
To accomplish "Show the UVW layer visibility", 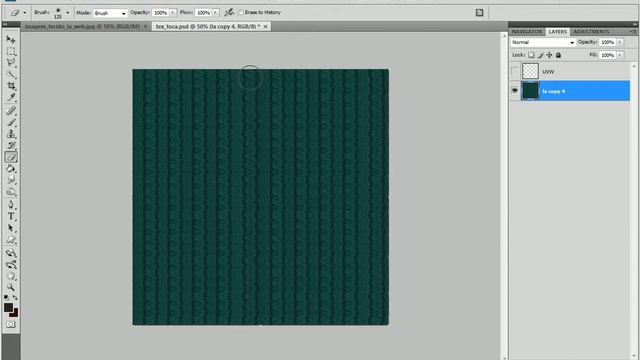I will (x=515, y=71).
